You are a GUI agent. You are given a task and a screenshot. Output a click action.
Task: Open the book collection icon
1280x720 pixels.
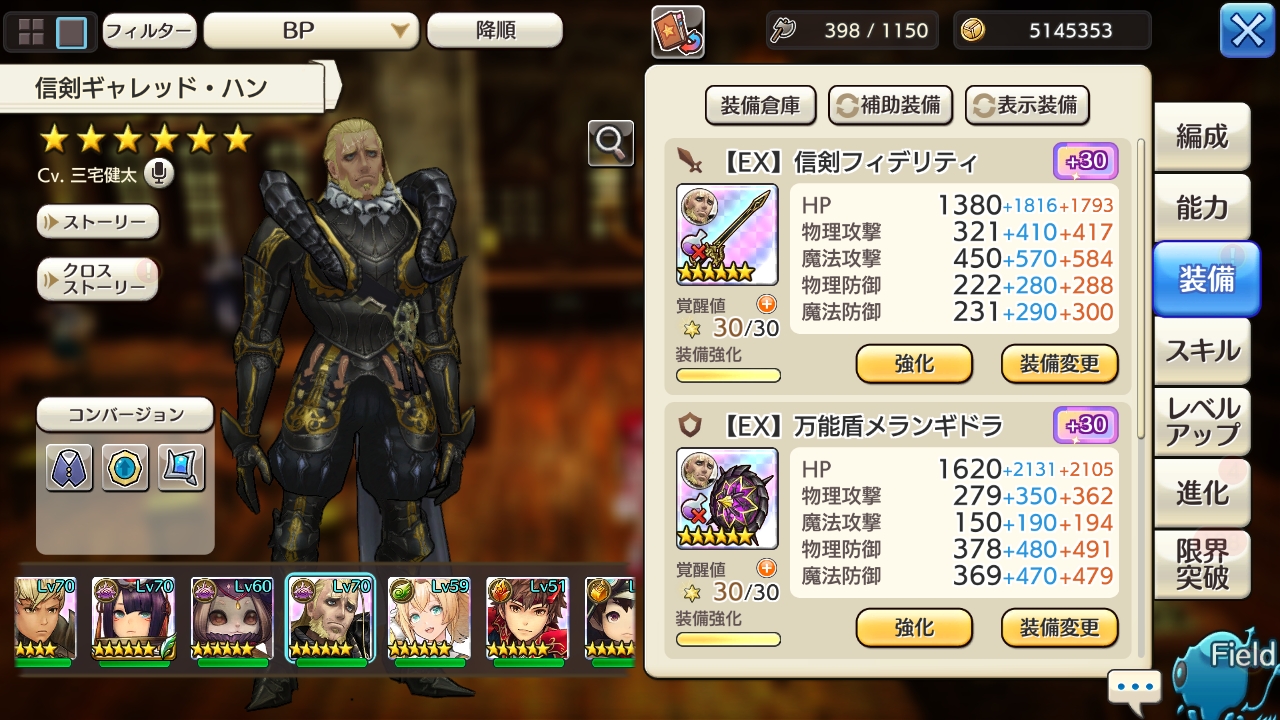coord(678,32)
